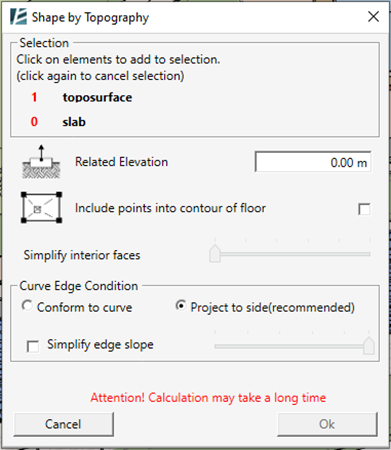Click the Cancel button

tap(63, 424)
